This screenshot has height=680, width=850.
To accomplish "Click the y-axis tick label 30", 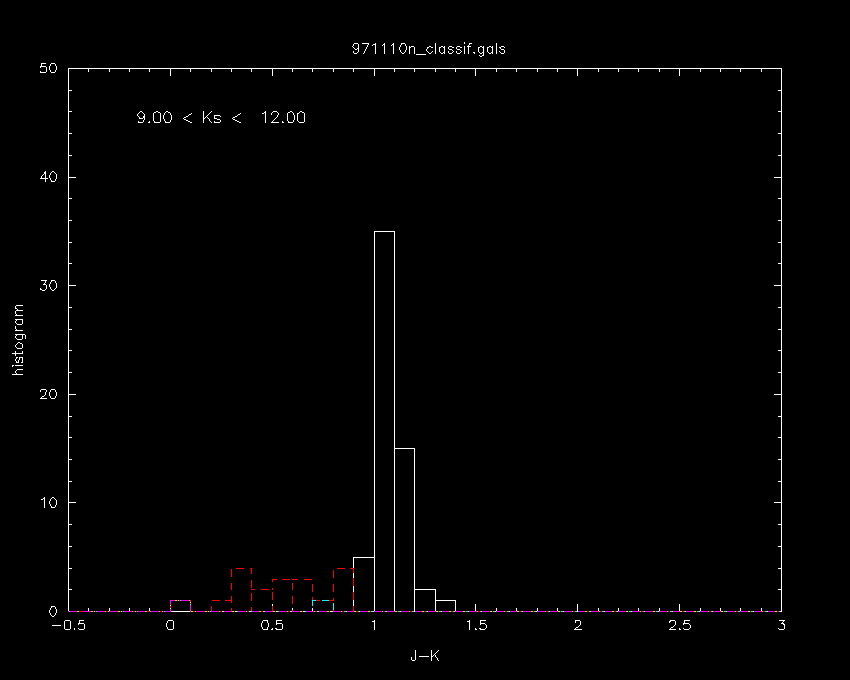I will point(49,286).
